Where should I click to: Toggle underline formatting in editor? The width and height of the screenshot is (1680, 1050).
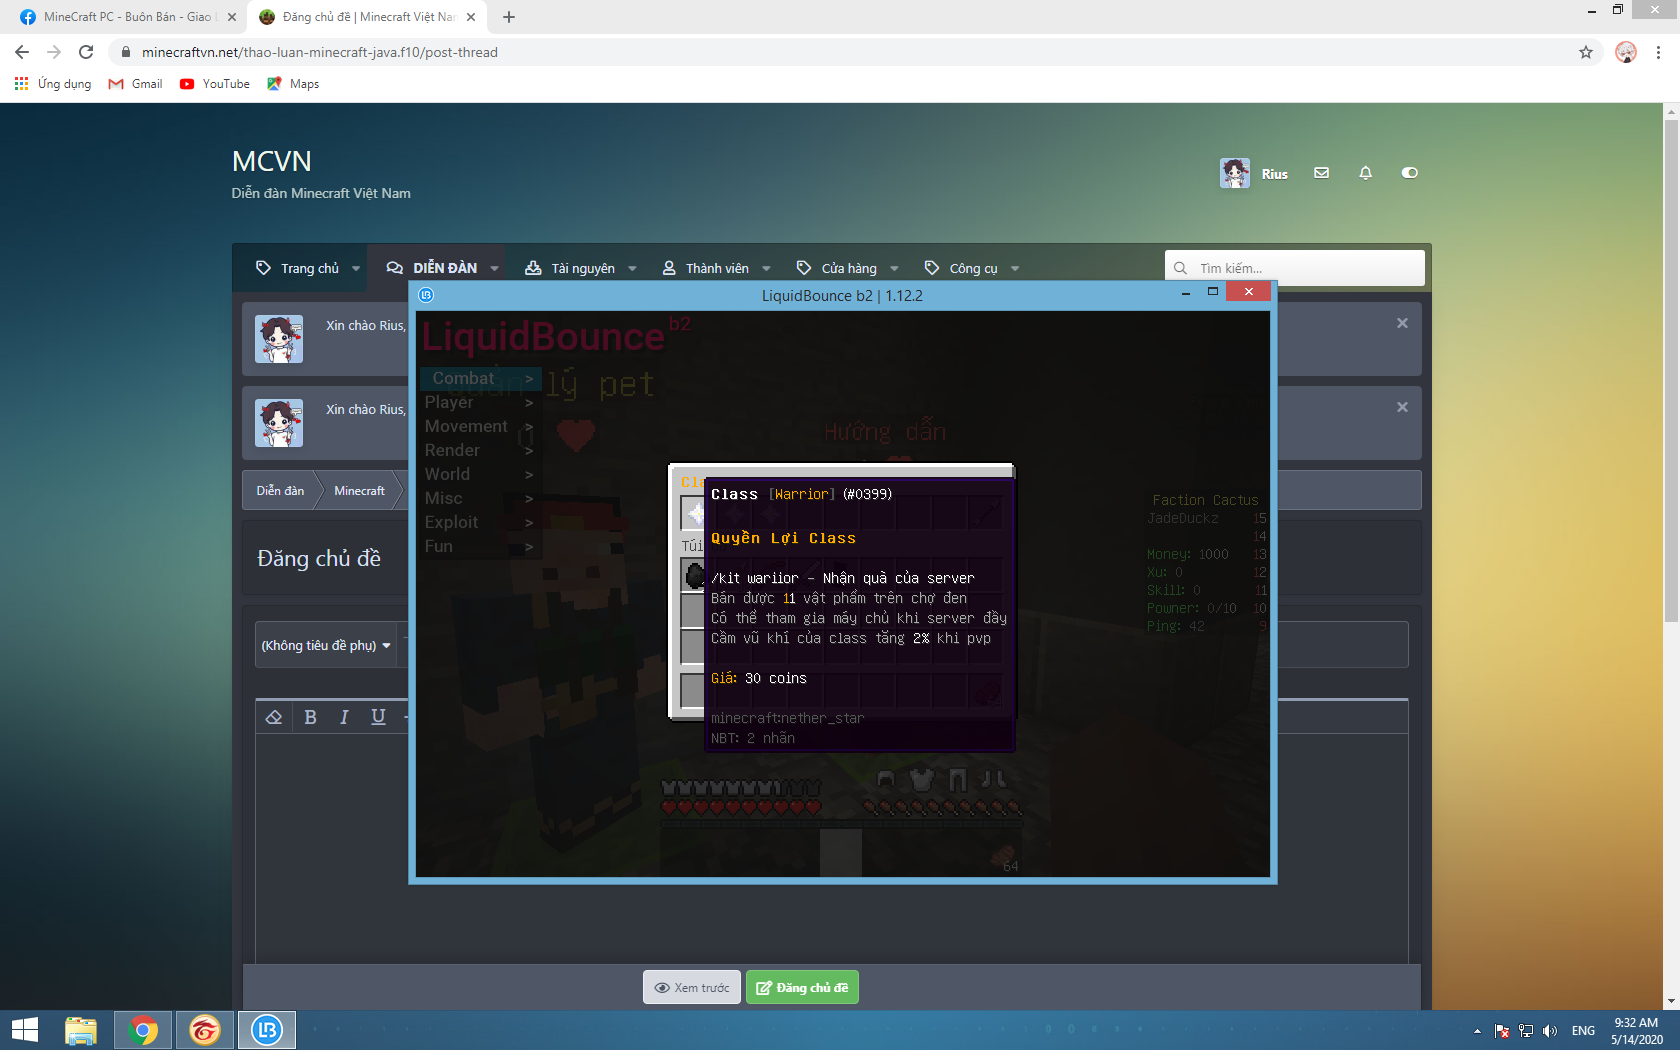tap(378, 717)
